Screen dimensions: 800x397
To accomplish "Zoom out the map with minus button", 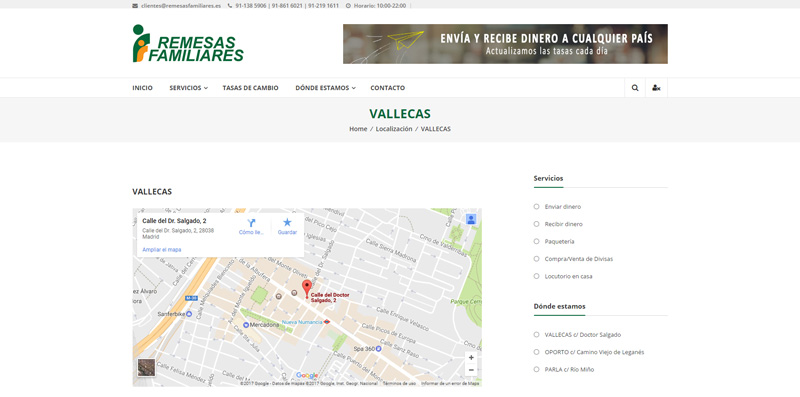I will pos(471,370).
